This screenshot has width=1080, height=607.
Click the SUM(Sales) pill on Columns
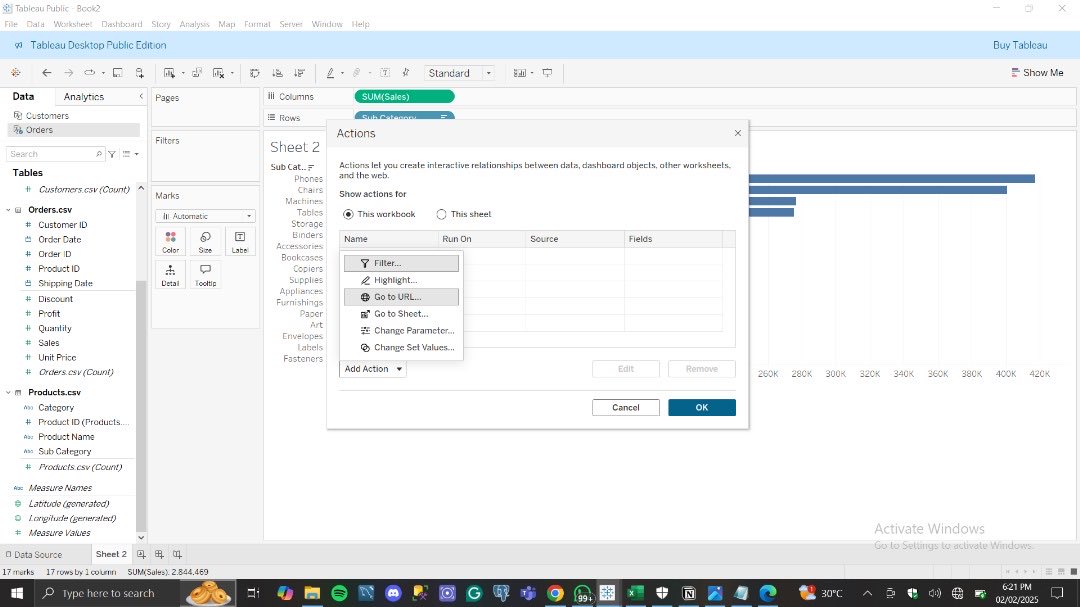pos(404,96)
